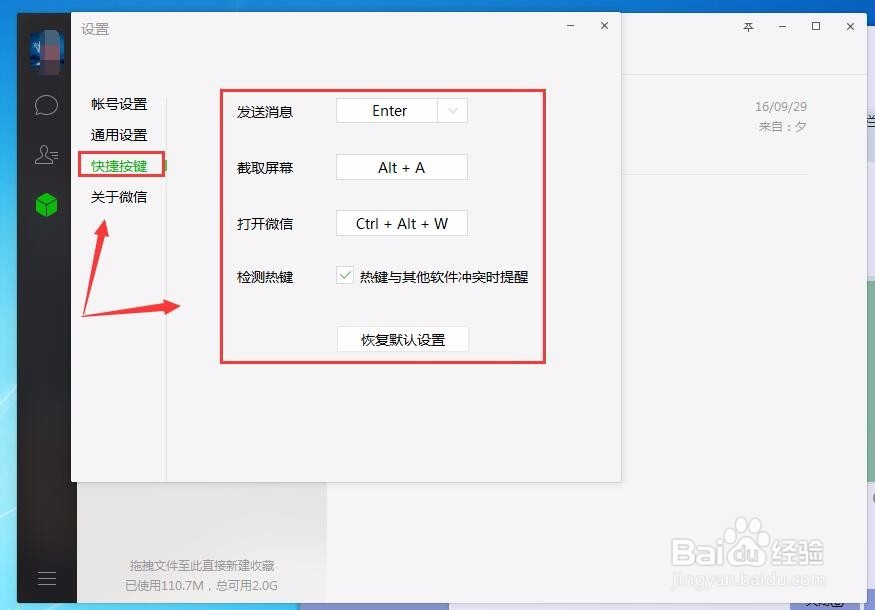The height and width of the screenshot is (610, 875).
Task: Open the hamburger menu at bottom left
Action: 46,577
